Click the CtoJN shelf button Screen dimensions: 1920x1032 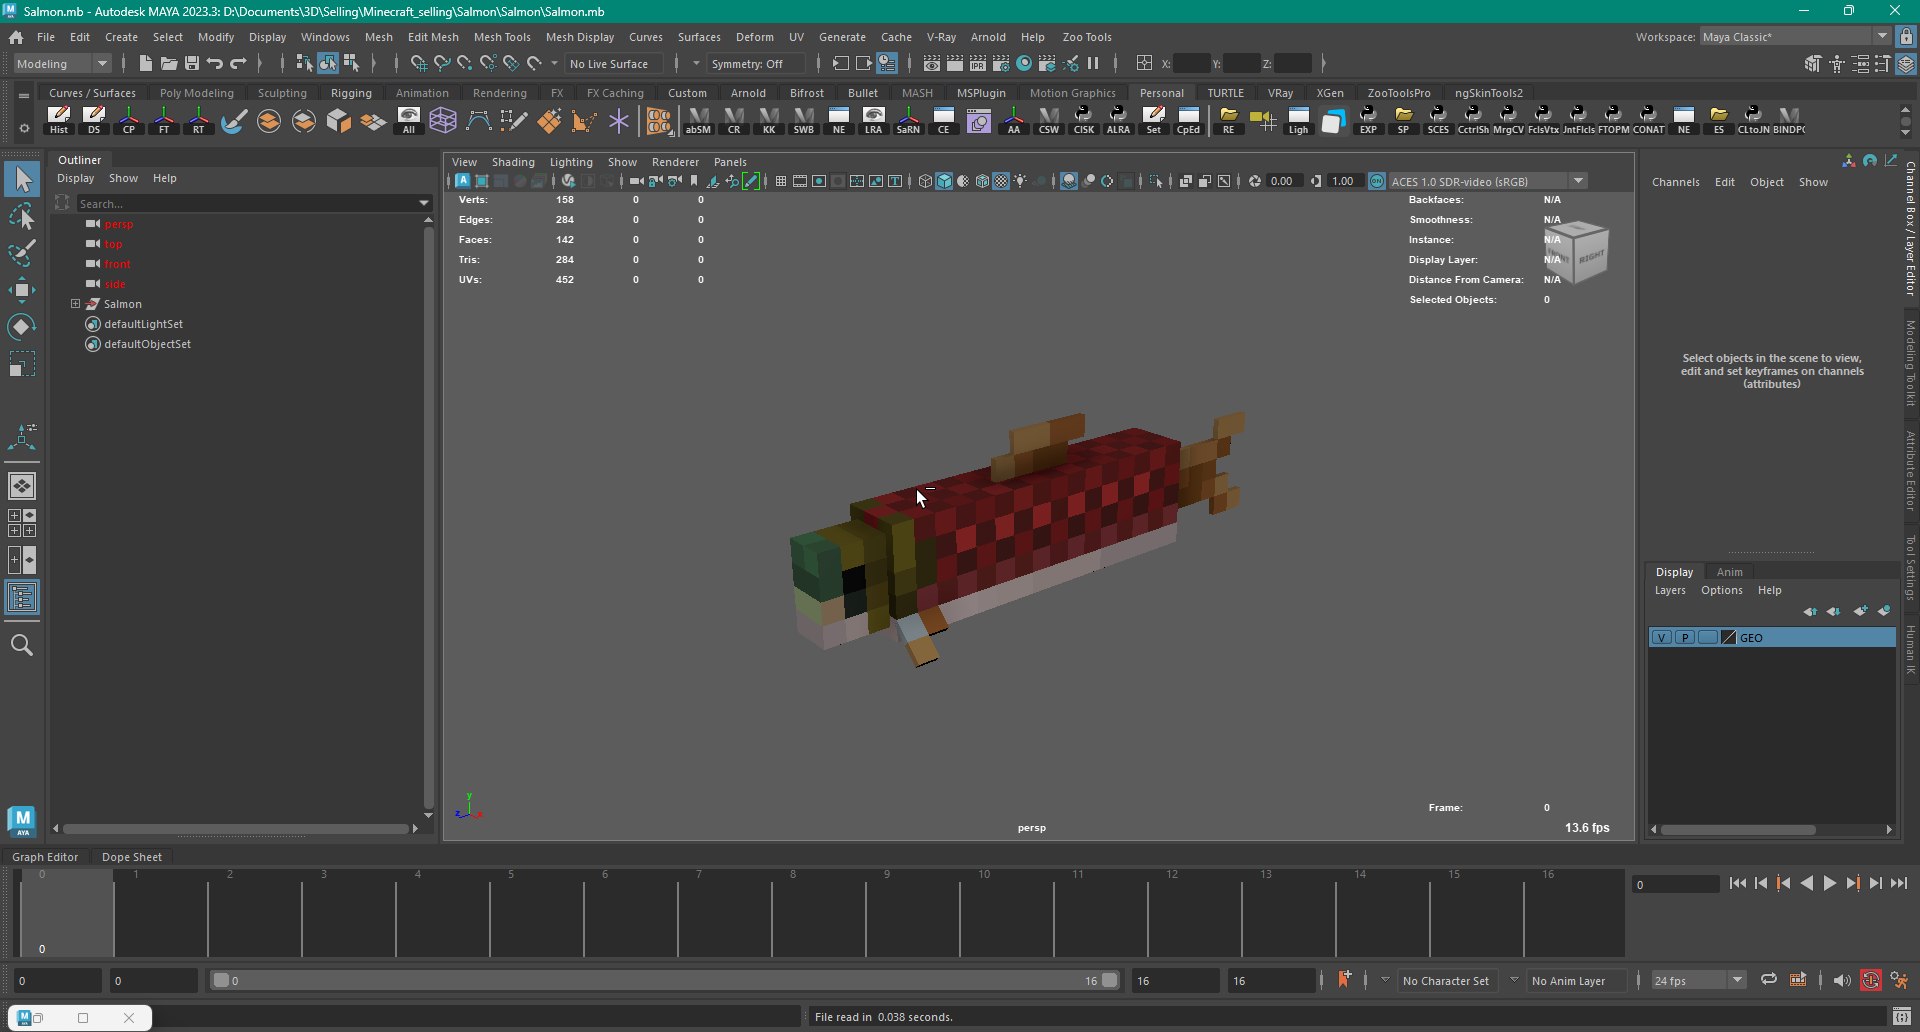coord(1753,121)
